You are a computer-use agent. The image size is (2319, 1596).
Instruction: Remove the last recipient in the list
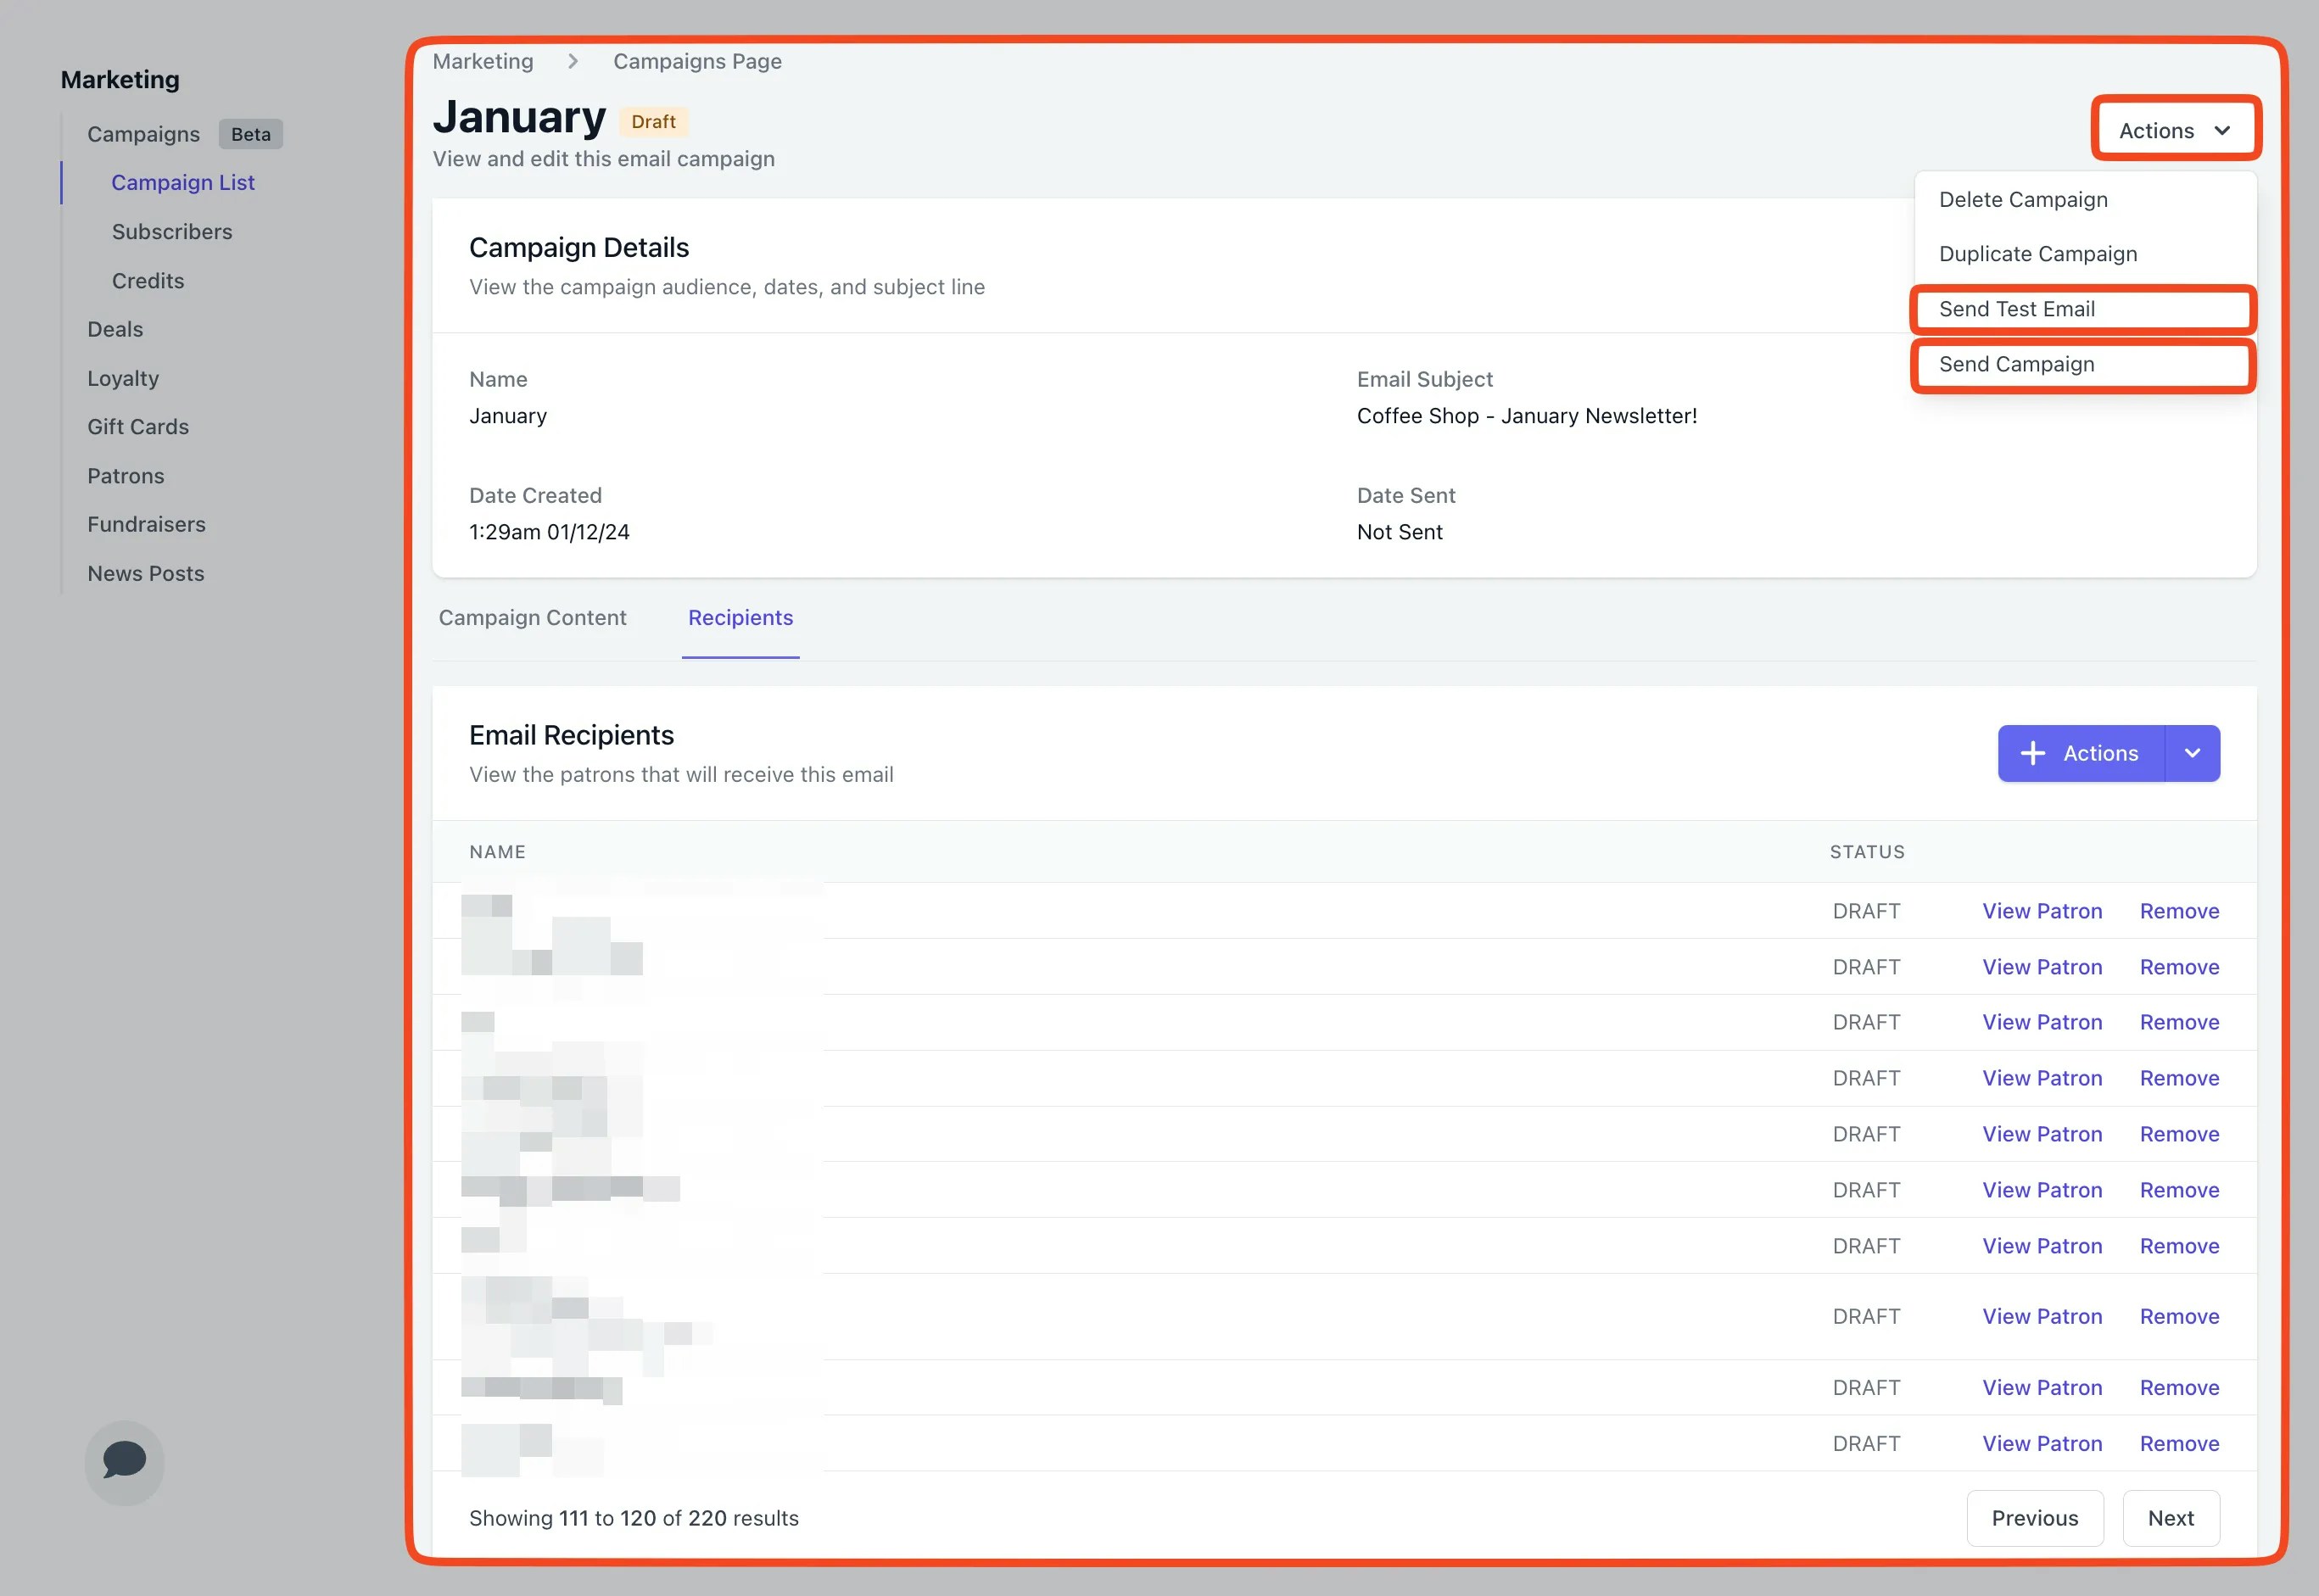coord(2178,1443)
